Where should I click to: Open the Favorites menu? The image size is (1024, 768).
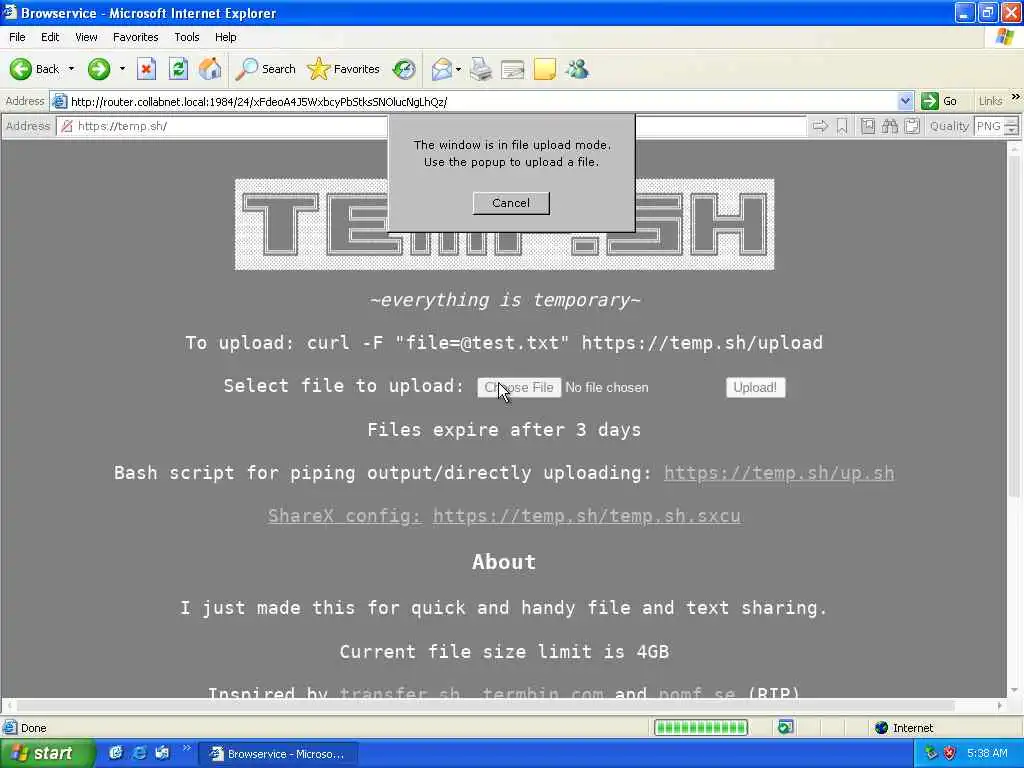click(x=135, y=37)
